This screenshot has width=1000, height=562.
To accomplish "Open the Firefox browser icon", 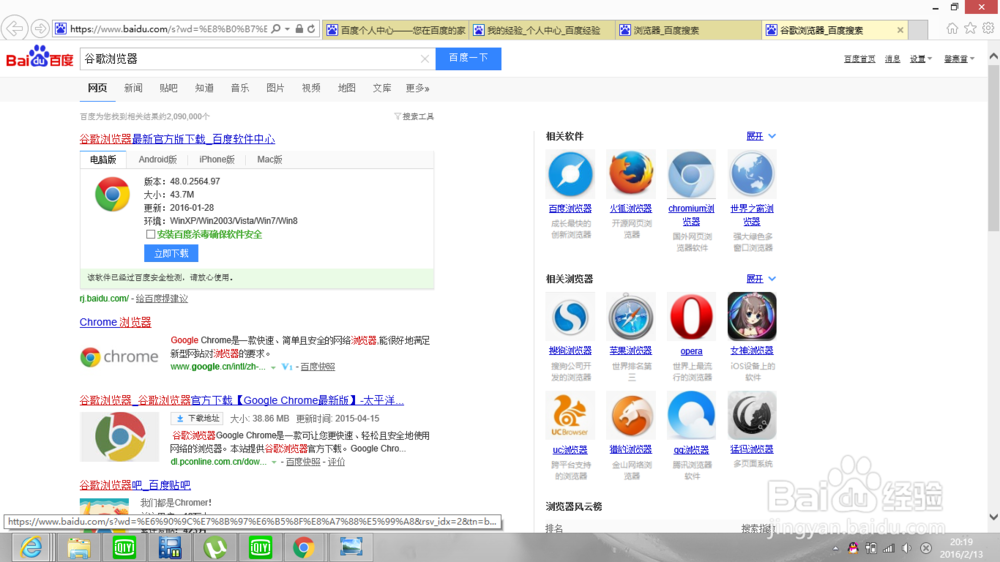I will (631, 174).
